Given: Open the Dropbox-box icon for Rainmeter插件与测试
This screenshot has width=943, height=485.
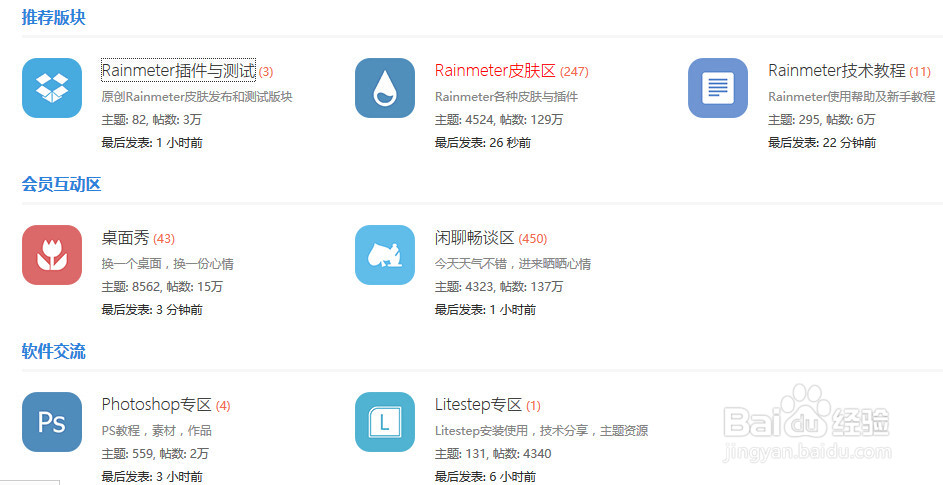Looking at the screenshot, I should point(52,88).
